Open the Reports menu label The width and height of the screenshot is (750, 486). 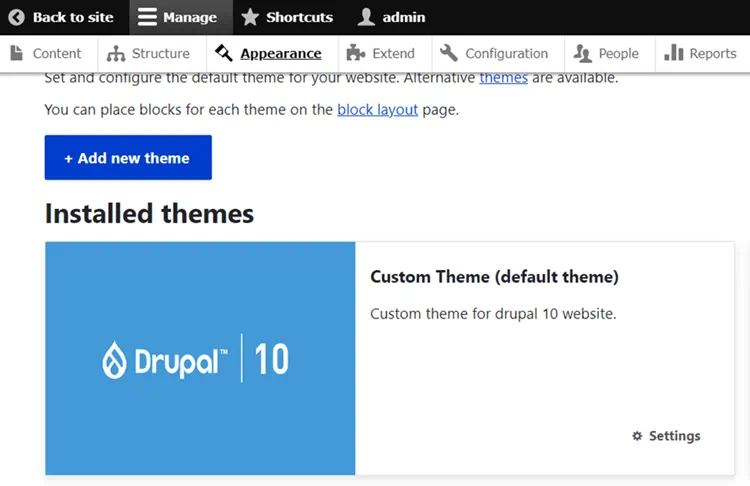[x=712, y=53]
